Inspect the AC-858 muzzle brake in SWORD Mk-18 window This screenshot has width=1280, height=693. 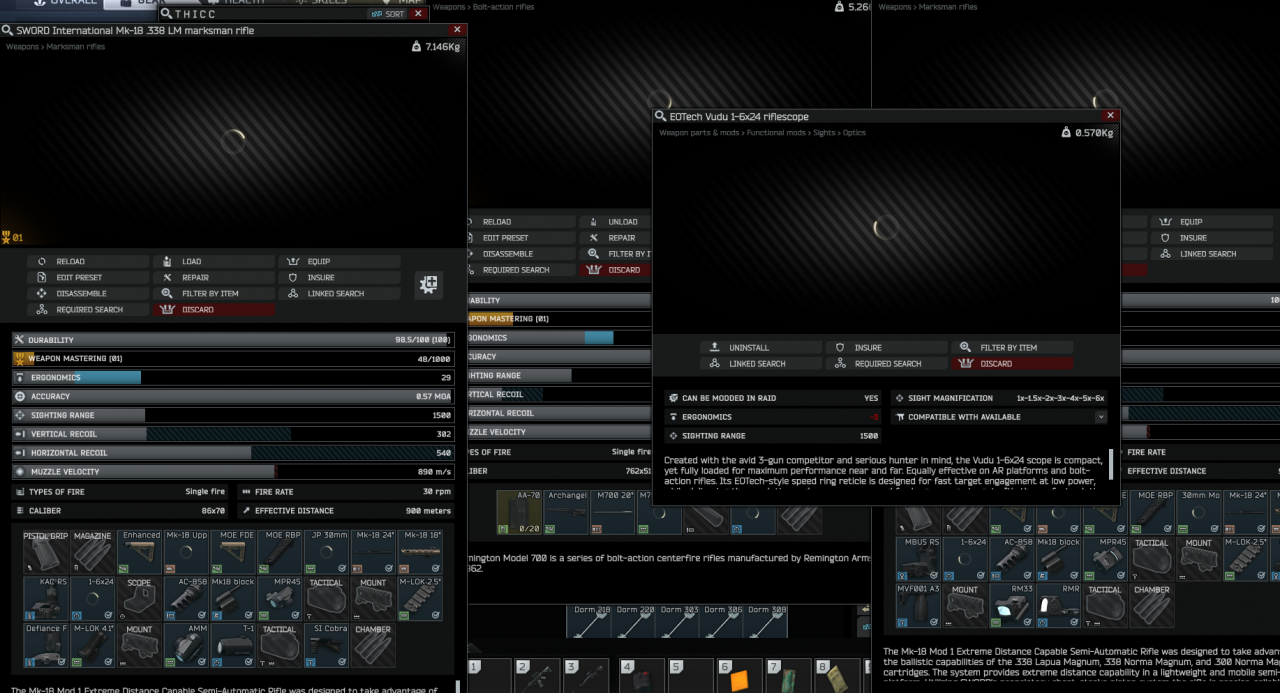pos(186,598)
